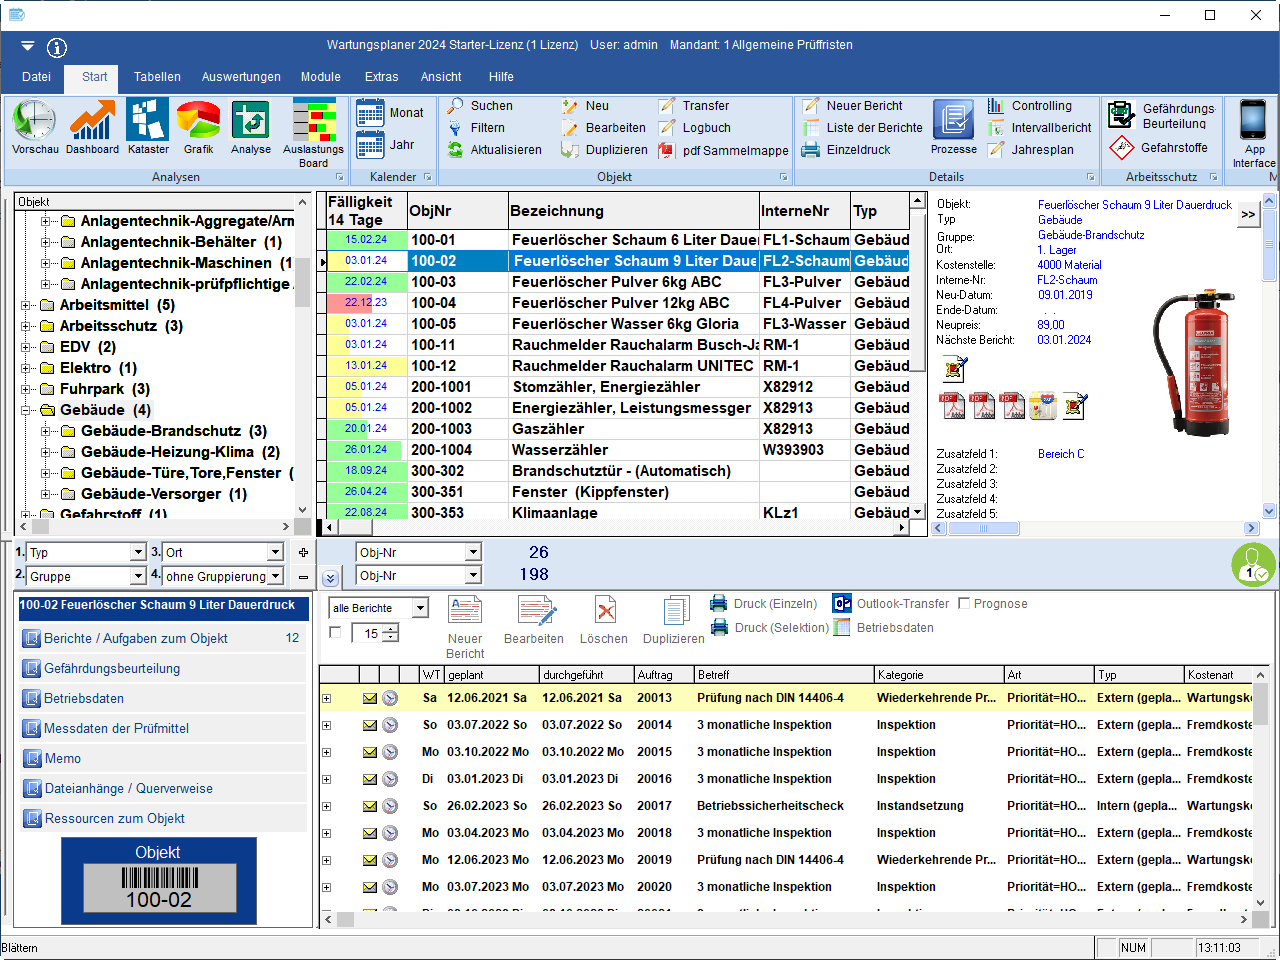Create a Neuer Bericht from the ribbon
1280x960 pixels.
853,105
